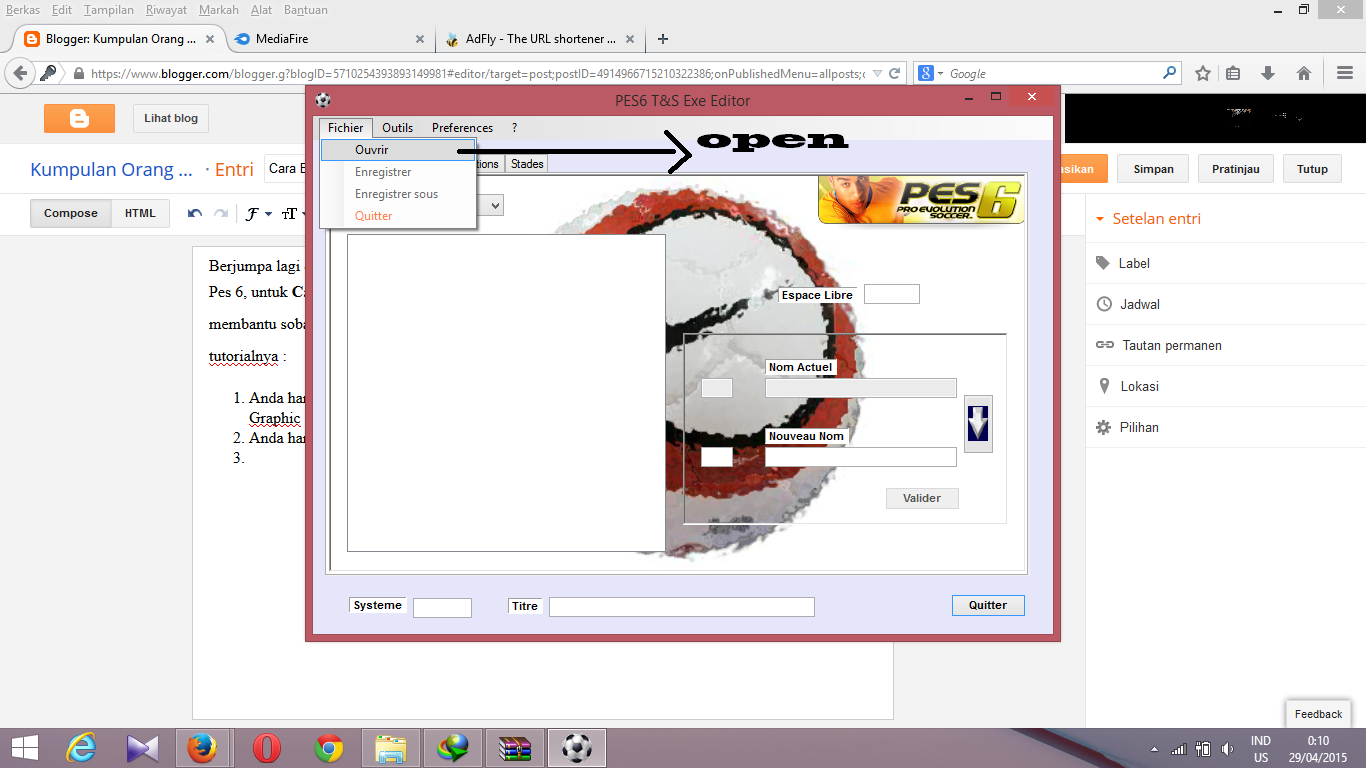Choose Enregistrer sous menu entry
The height and width of the screenshot is (780, 1372).
click(x=398, y=194)
